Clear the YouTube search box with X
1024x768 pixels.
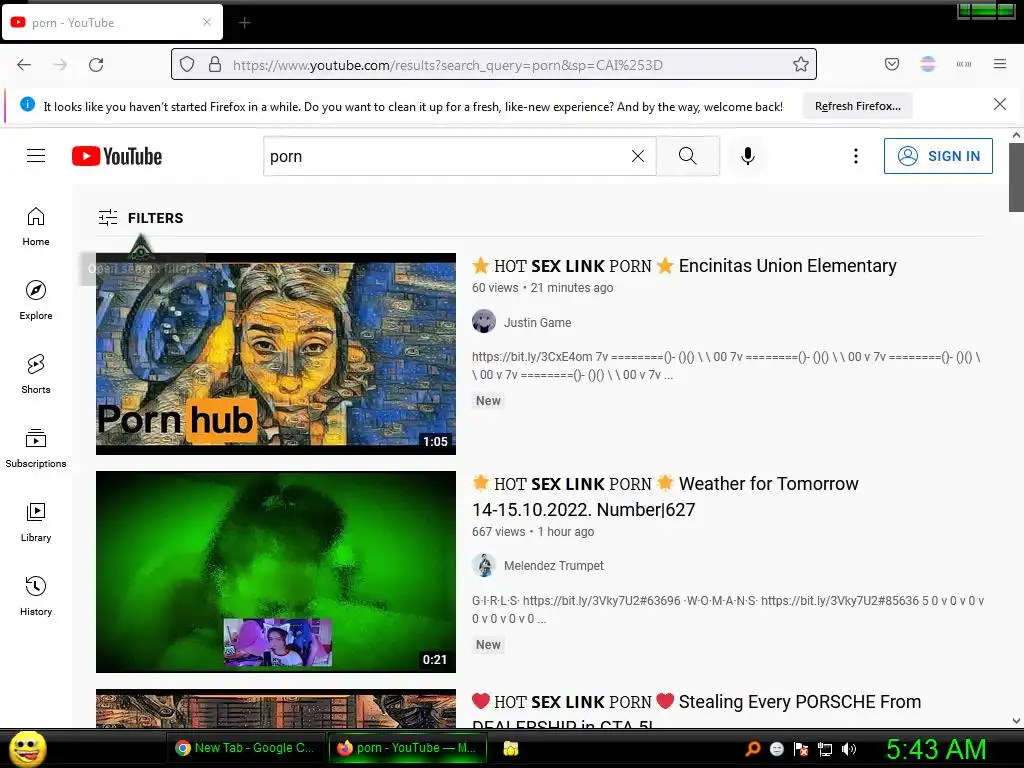point(638,156)
